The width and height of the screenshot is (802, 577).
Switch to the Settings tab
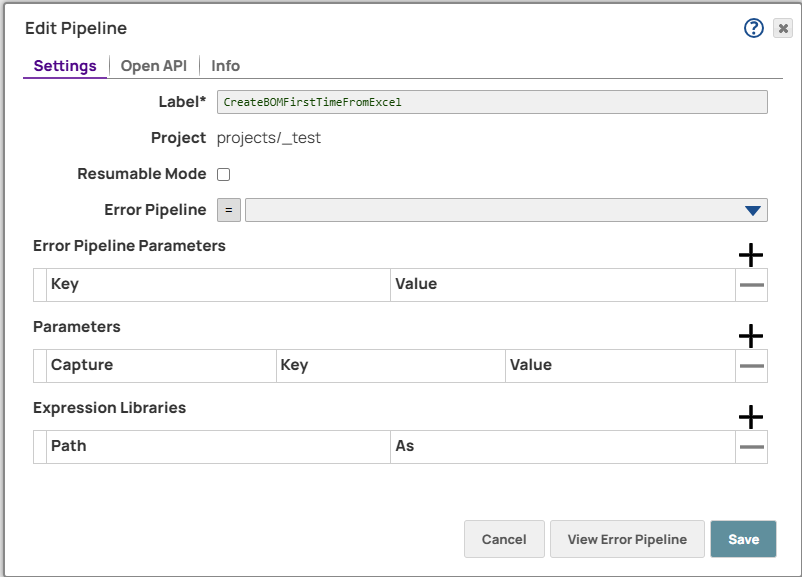(x=65, y=66)
